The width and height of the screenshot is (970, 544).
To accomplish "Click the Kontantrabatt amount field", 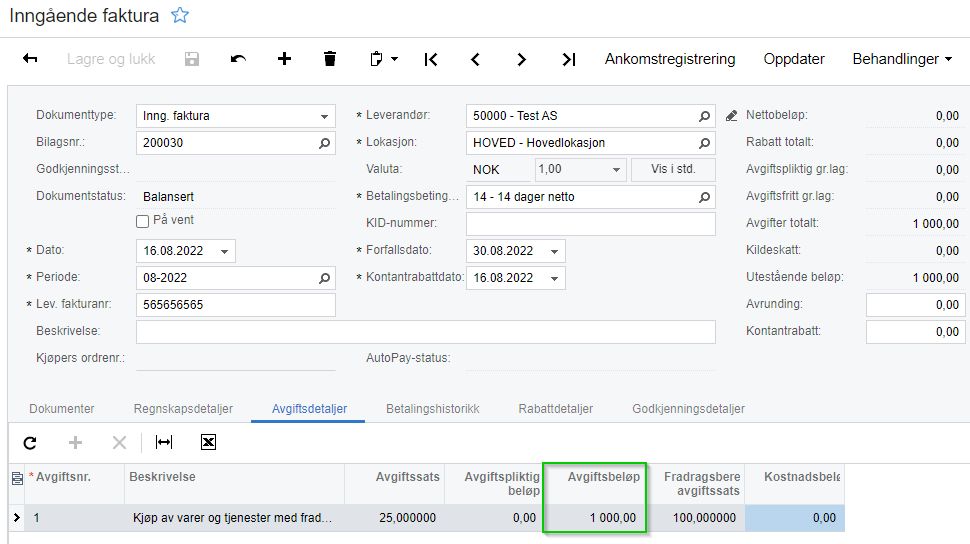I will pyautogui.click(x=915, y=332).
